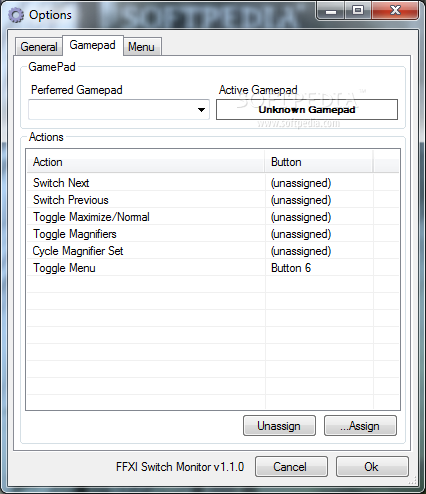Click the Unknown Gamepad active field

(307, 109)
